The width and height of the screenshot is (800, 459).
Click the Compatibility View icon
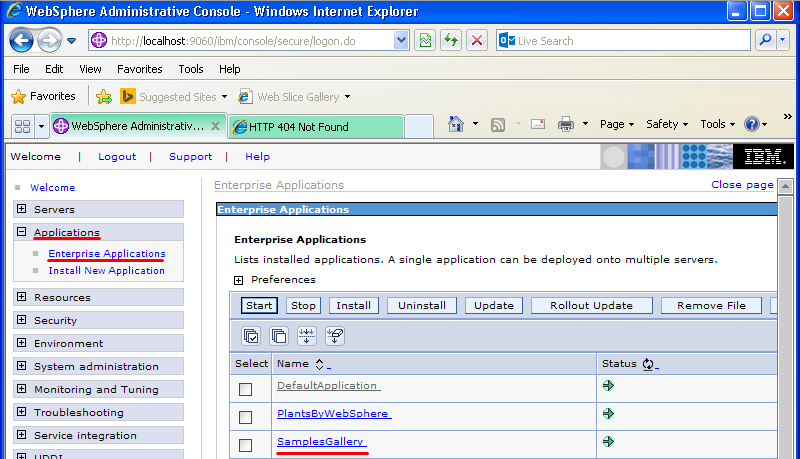[x=426, y=41]
